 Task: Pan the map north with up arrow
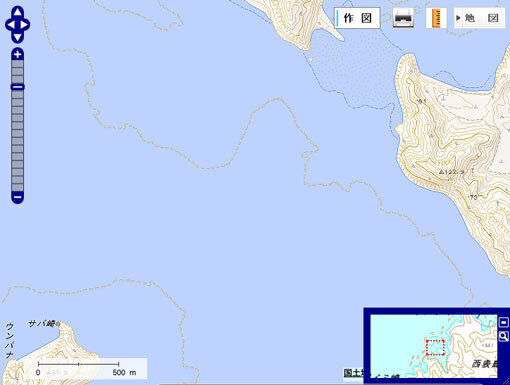[x=18, y=13]
